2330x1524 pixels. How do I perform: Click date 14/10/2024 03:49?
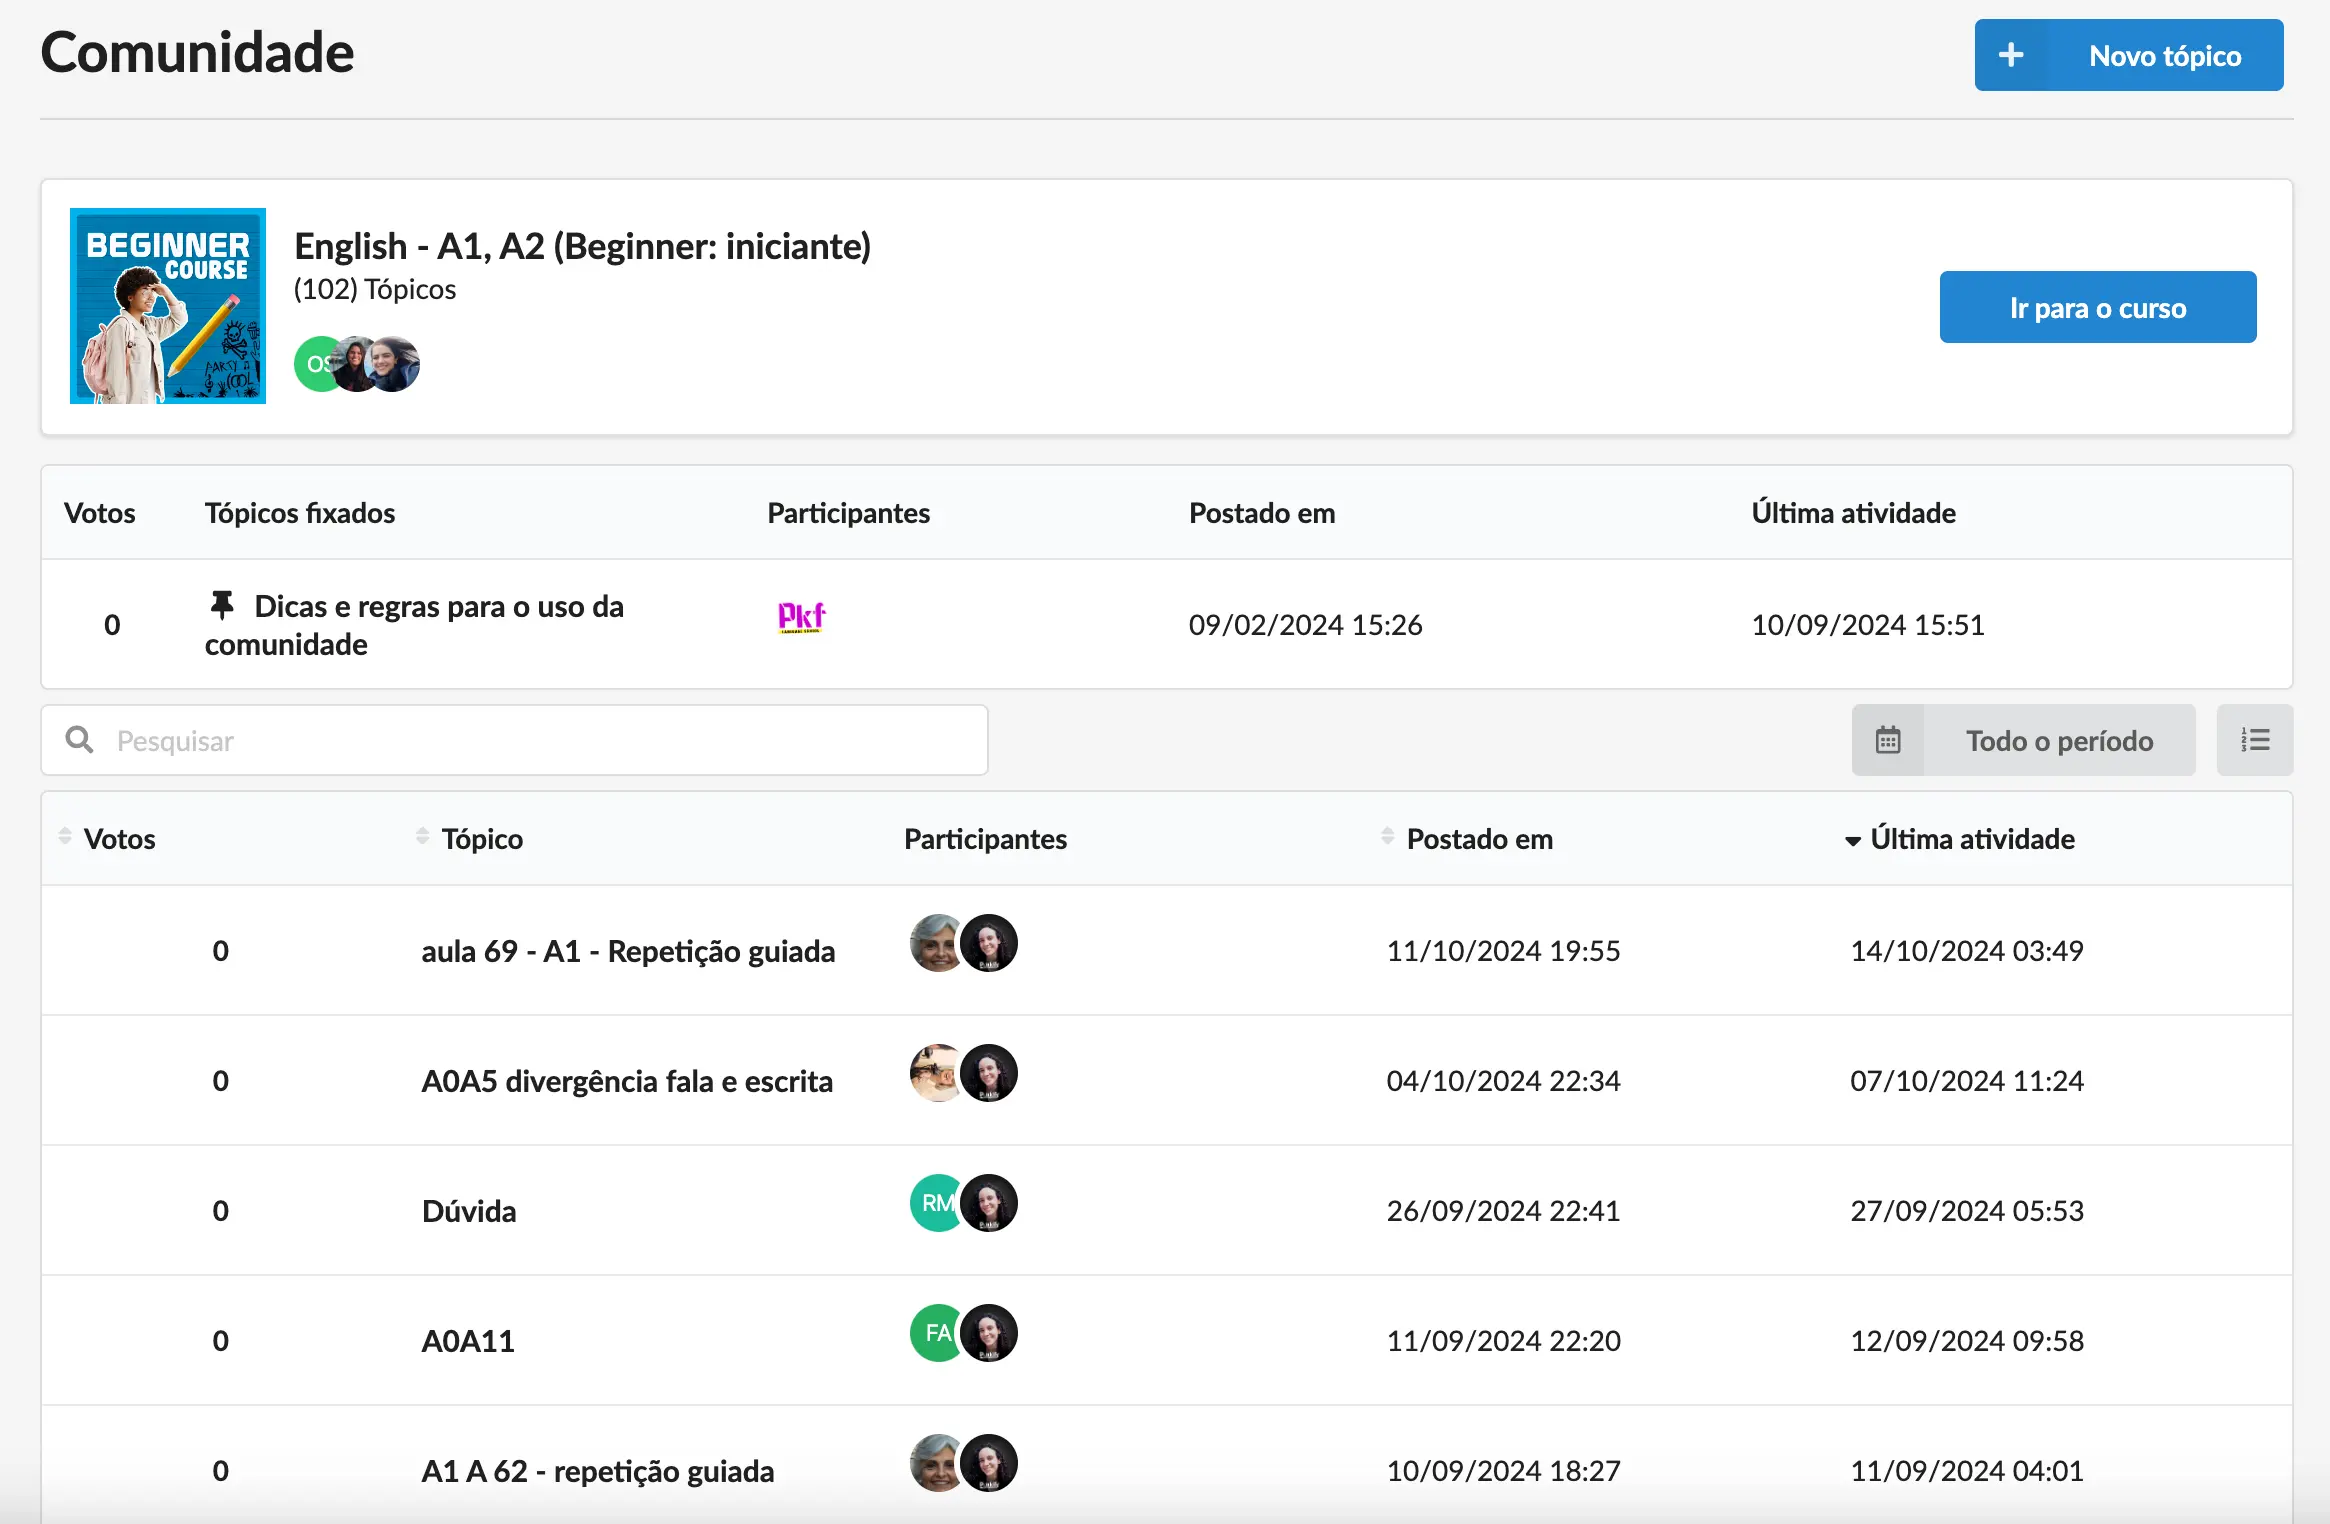click(x=1967, y=950)
